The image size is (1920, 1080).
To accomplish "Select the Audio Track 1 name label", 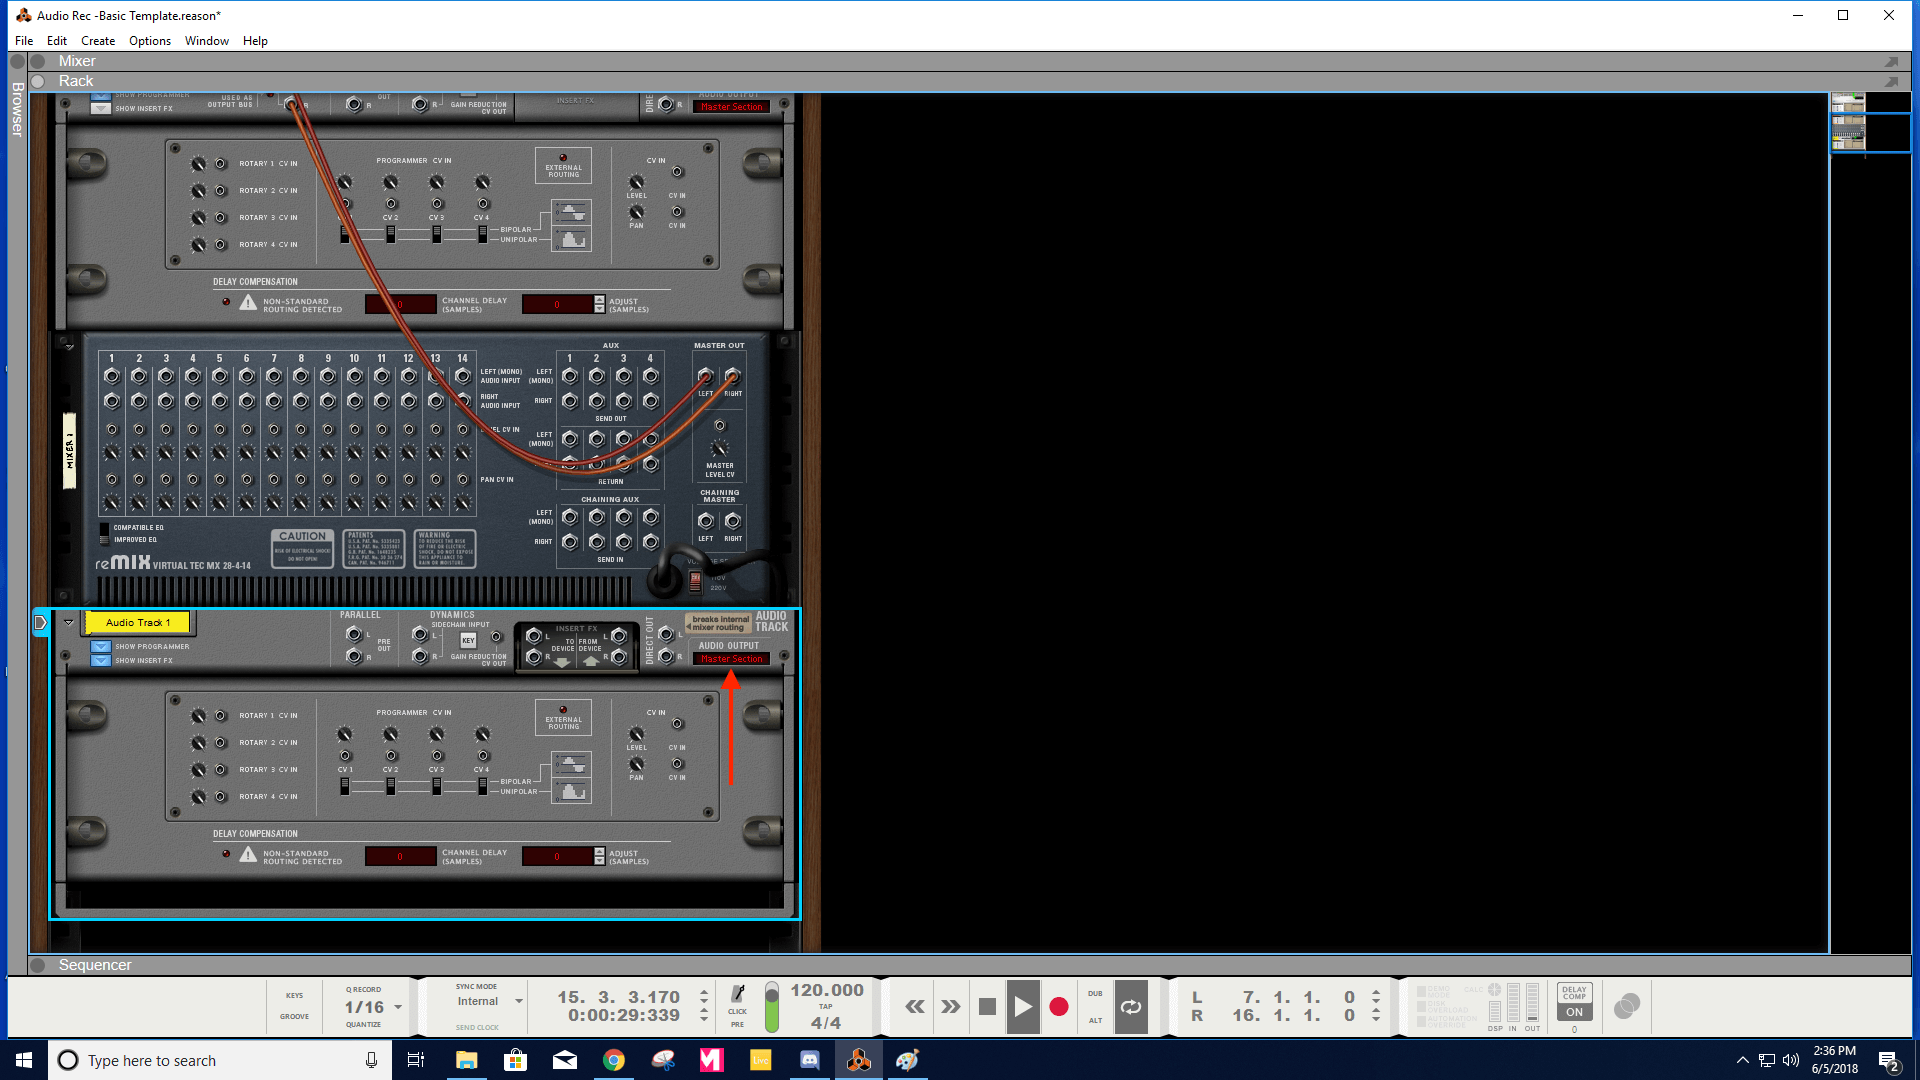I will (138, 622).
